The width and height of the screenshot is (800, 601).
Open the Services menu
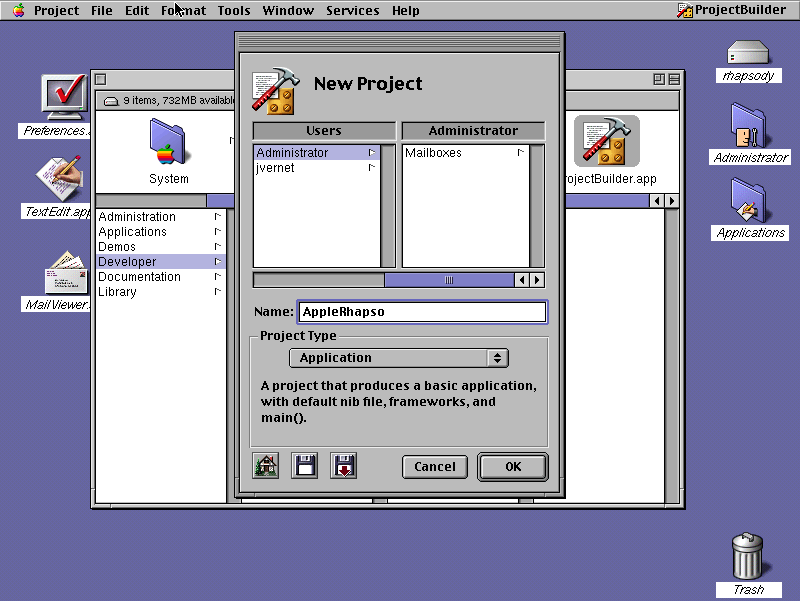coord(353,10)
